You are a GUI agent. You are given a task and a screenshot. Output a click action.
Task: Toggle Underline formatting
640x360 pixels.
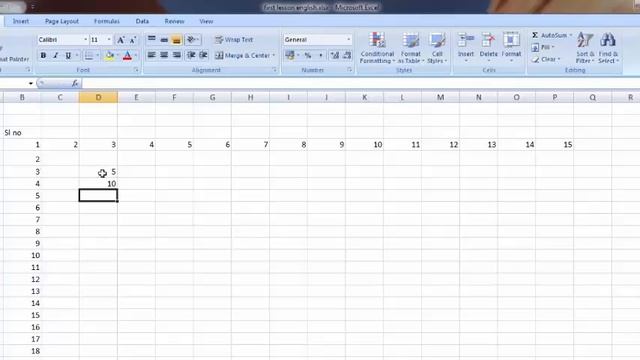[x=68, y=56]
